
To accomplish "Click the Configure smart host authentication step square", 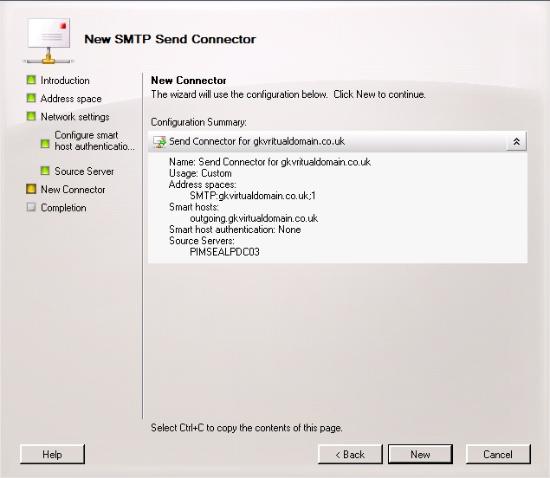I will (45, 143).
